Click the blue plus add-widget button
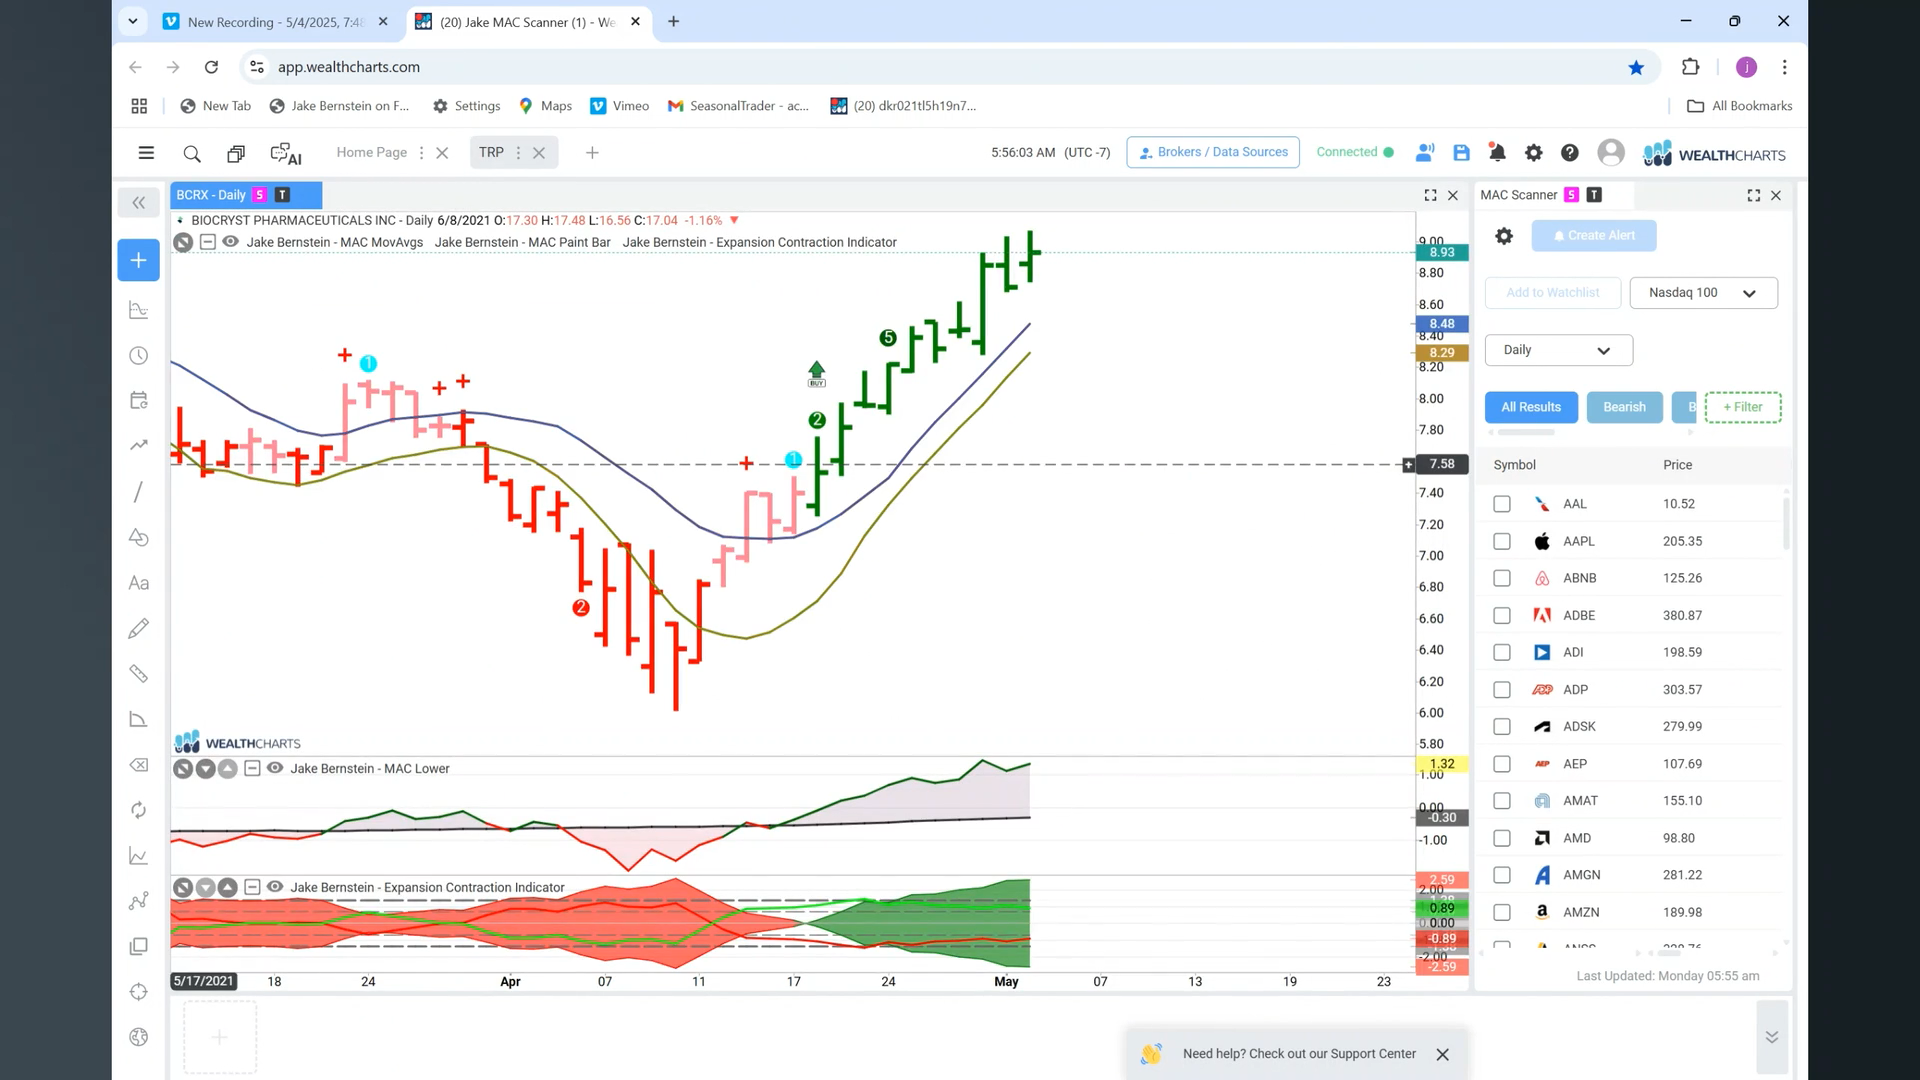The width and height of the screenshot is (1920, 1080). (x=138, y=260)
